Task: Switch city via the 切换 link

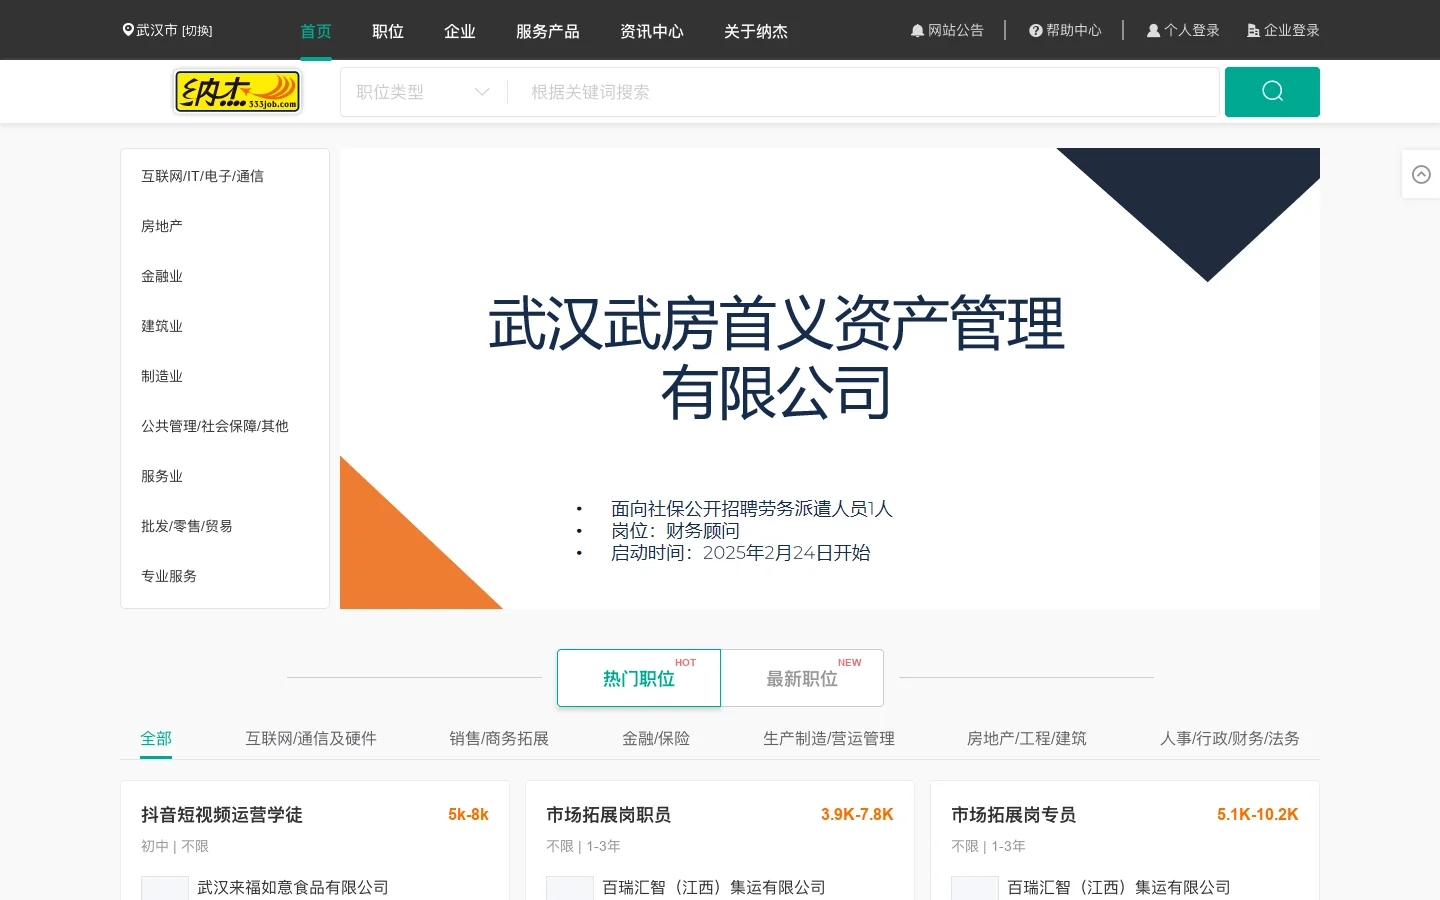Action: pyautogui.click(x=197, y=31)
